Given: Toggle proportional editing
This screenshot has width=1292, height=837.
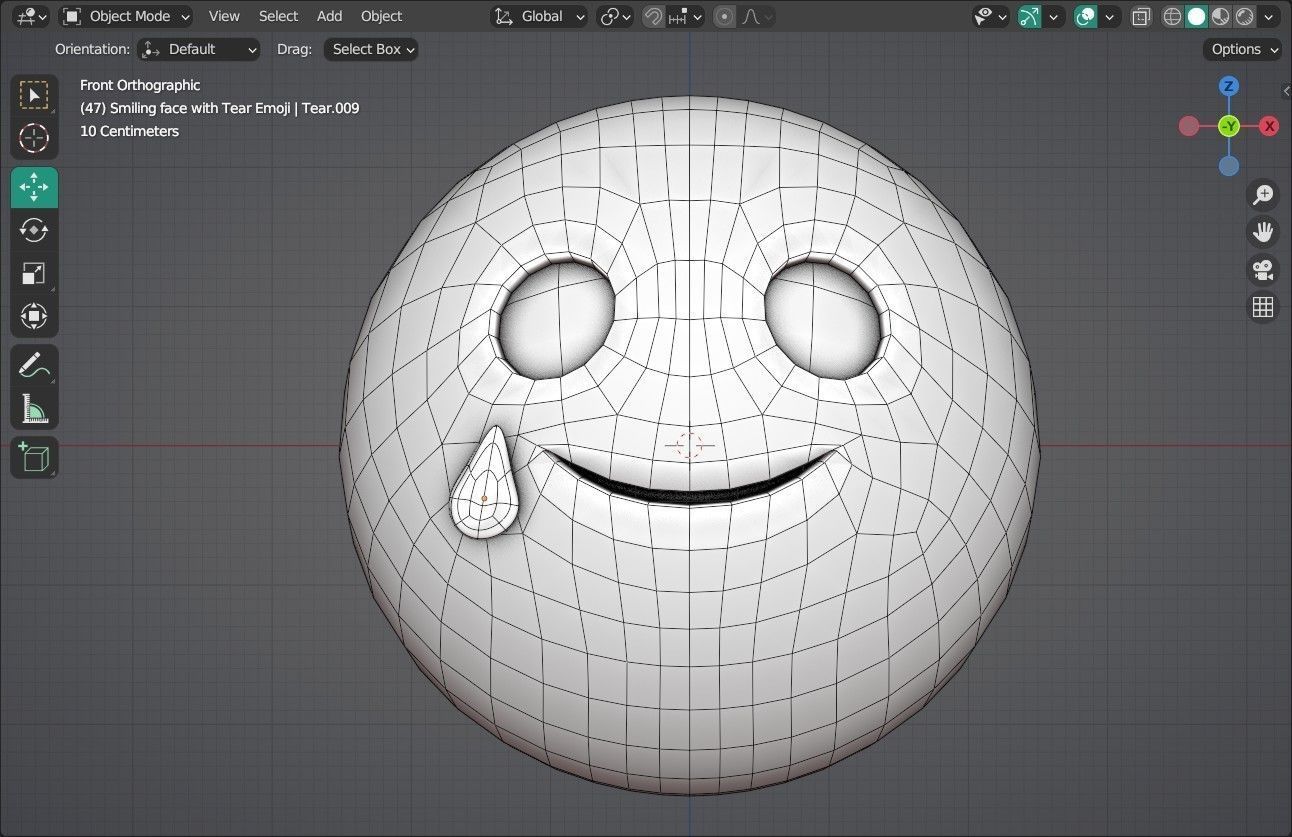Looking at the screenshot, I should point(725,16).
